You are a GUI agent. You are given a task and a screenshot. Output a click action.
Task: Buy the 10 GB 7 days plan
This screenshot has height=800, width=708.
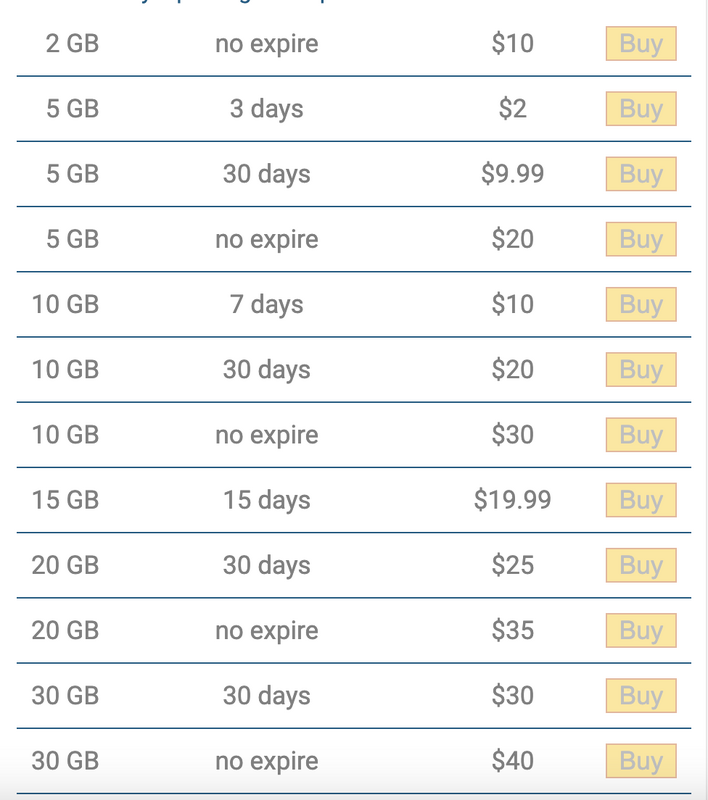click(x=641, y=304)
